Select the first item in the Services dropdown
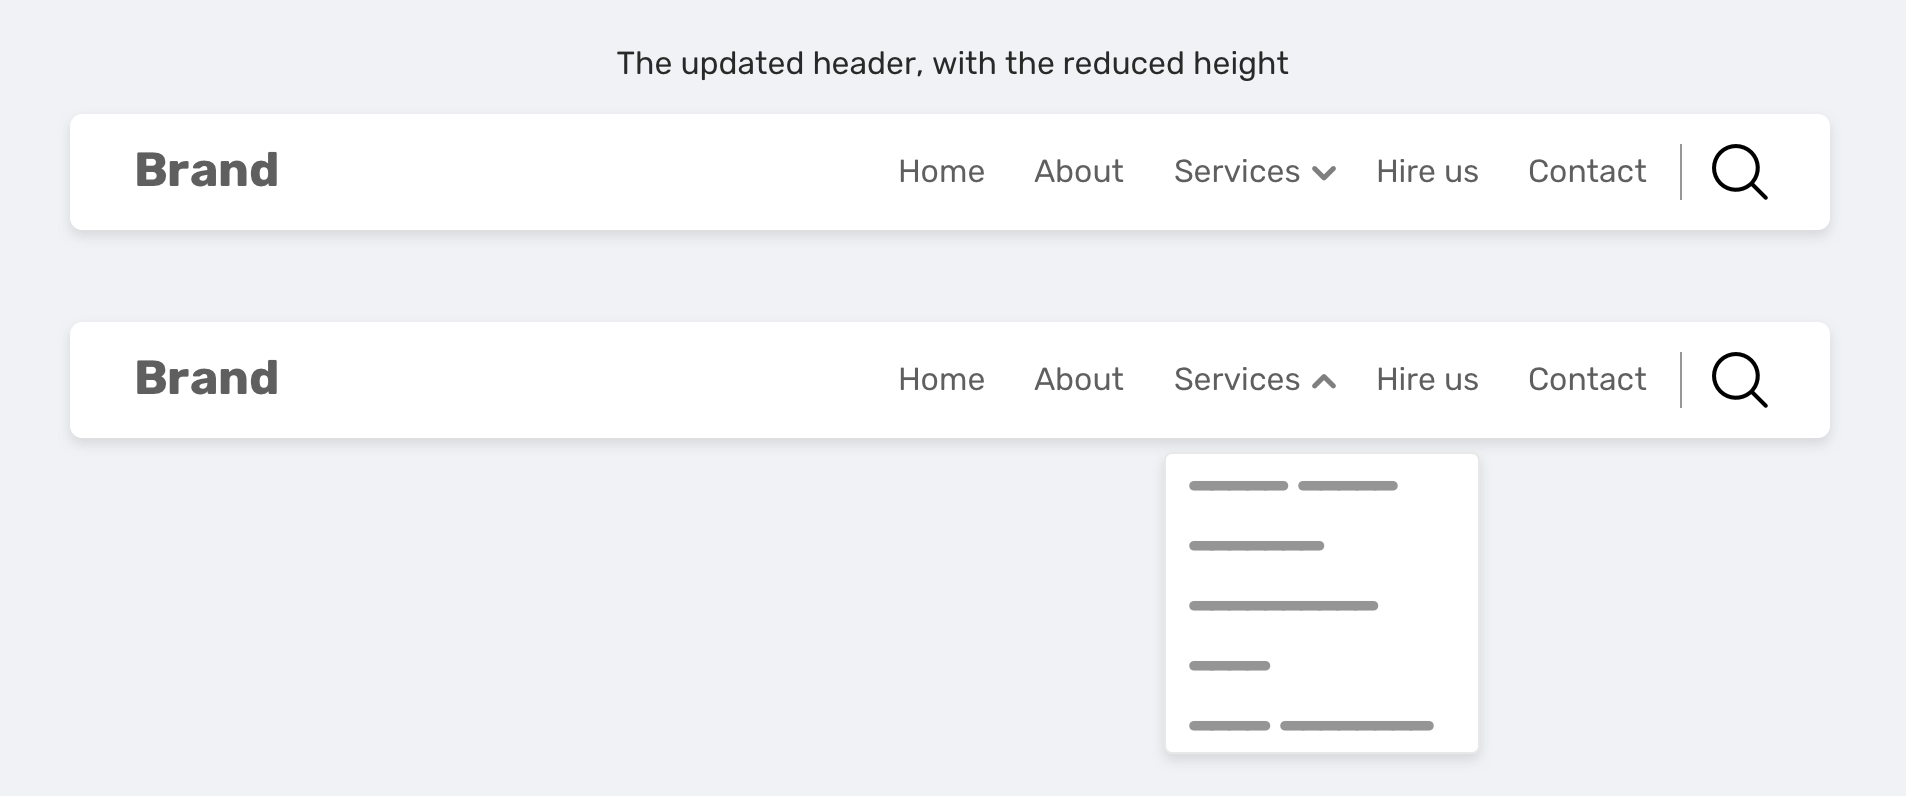Screen dimensions: 1906x796 1293,486
